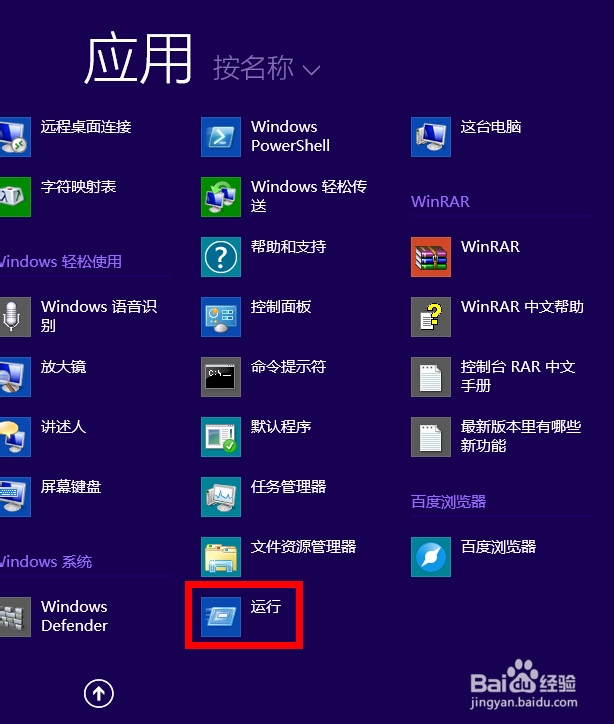Click the 控制台 RAR 中文手册 text label
The image size is (614, 724).
click(x=518, y=376)
